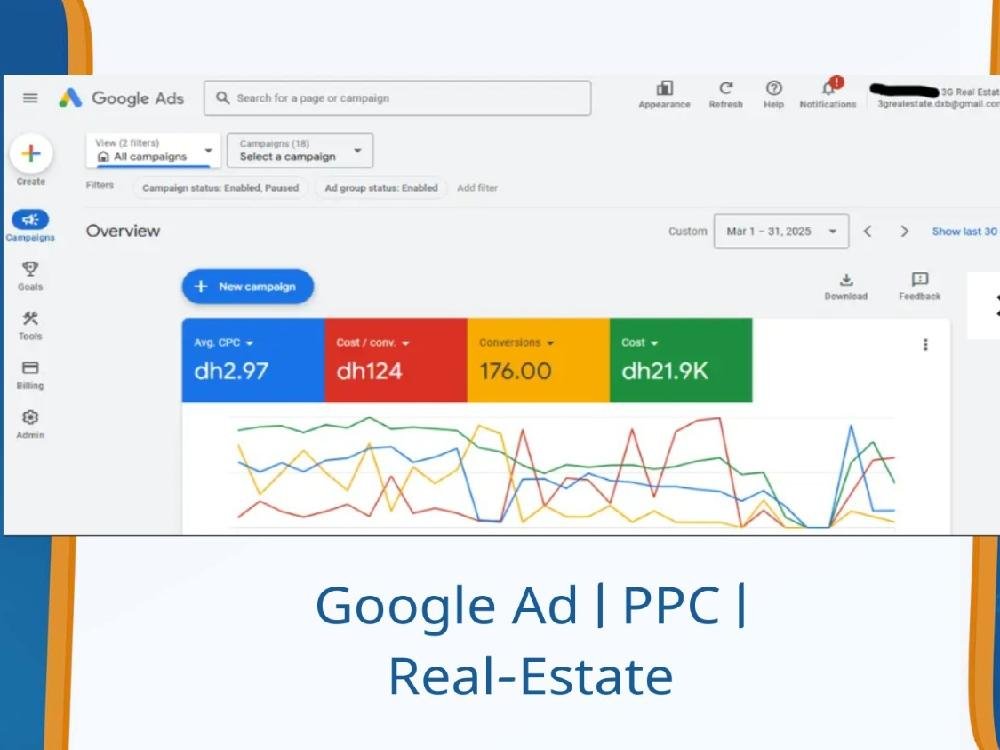Screen dimensions: 1000x750
Task: Click the Refresh icon
Action: click(726, 89)
